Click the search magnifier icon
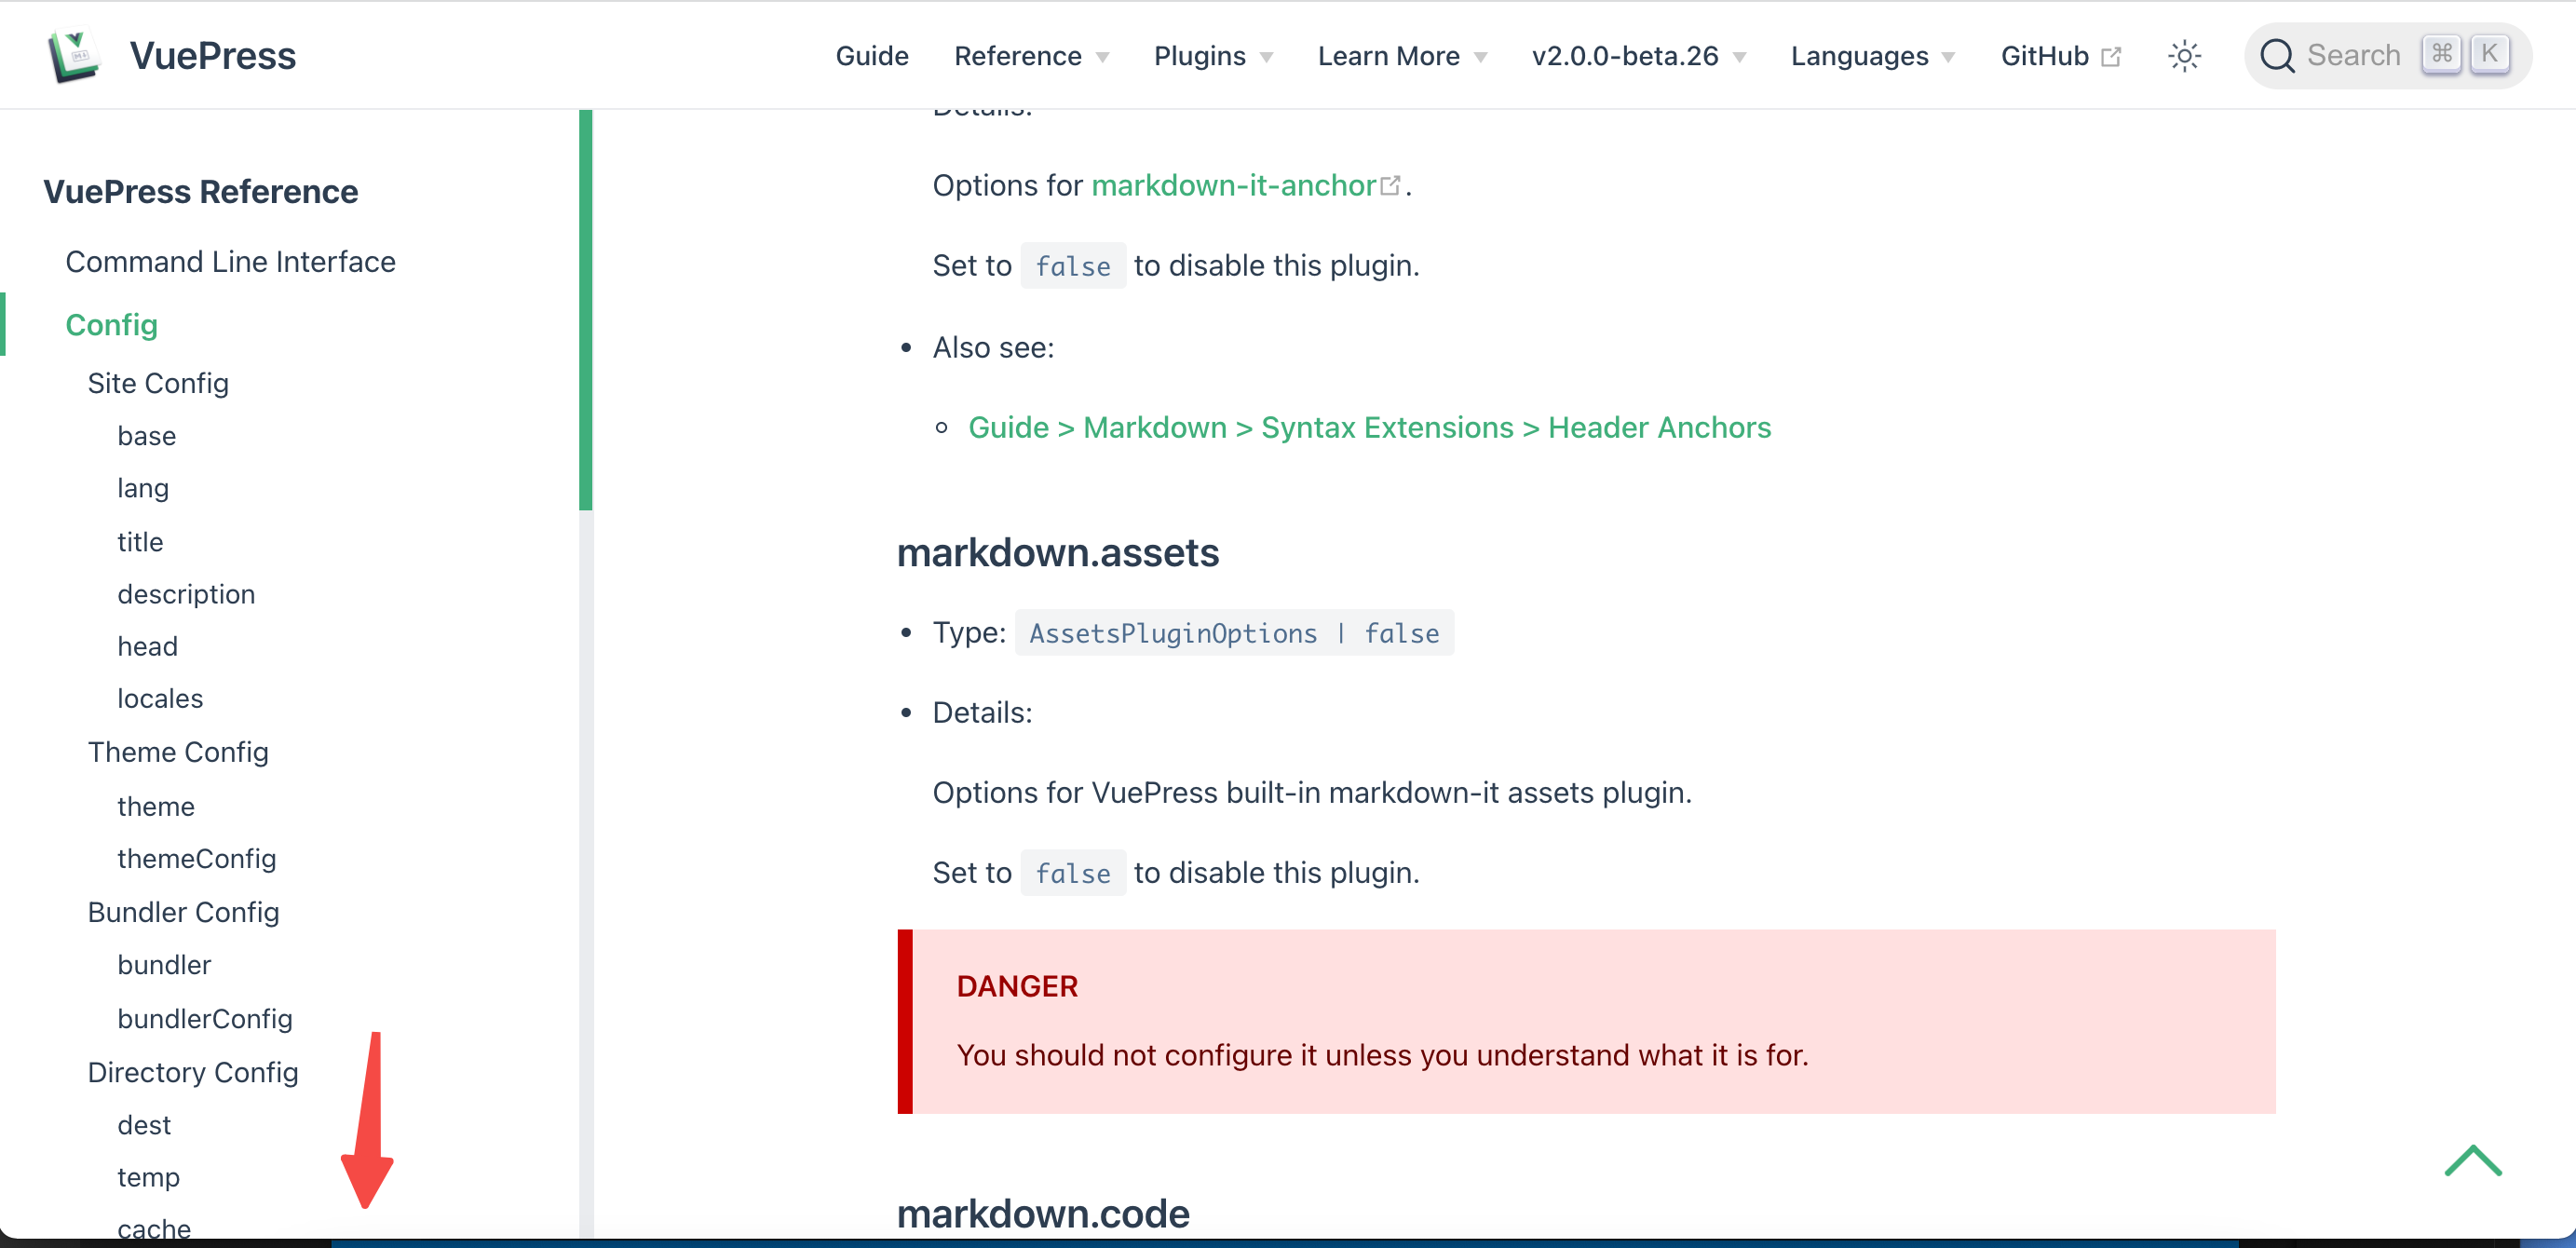The image size is (2576, 1248). point(2278,55)
